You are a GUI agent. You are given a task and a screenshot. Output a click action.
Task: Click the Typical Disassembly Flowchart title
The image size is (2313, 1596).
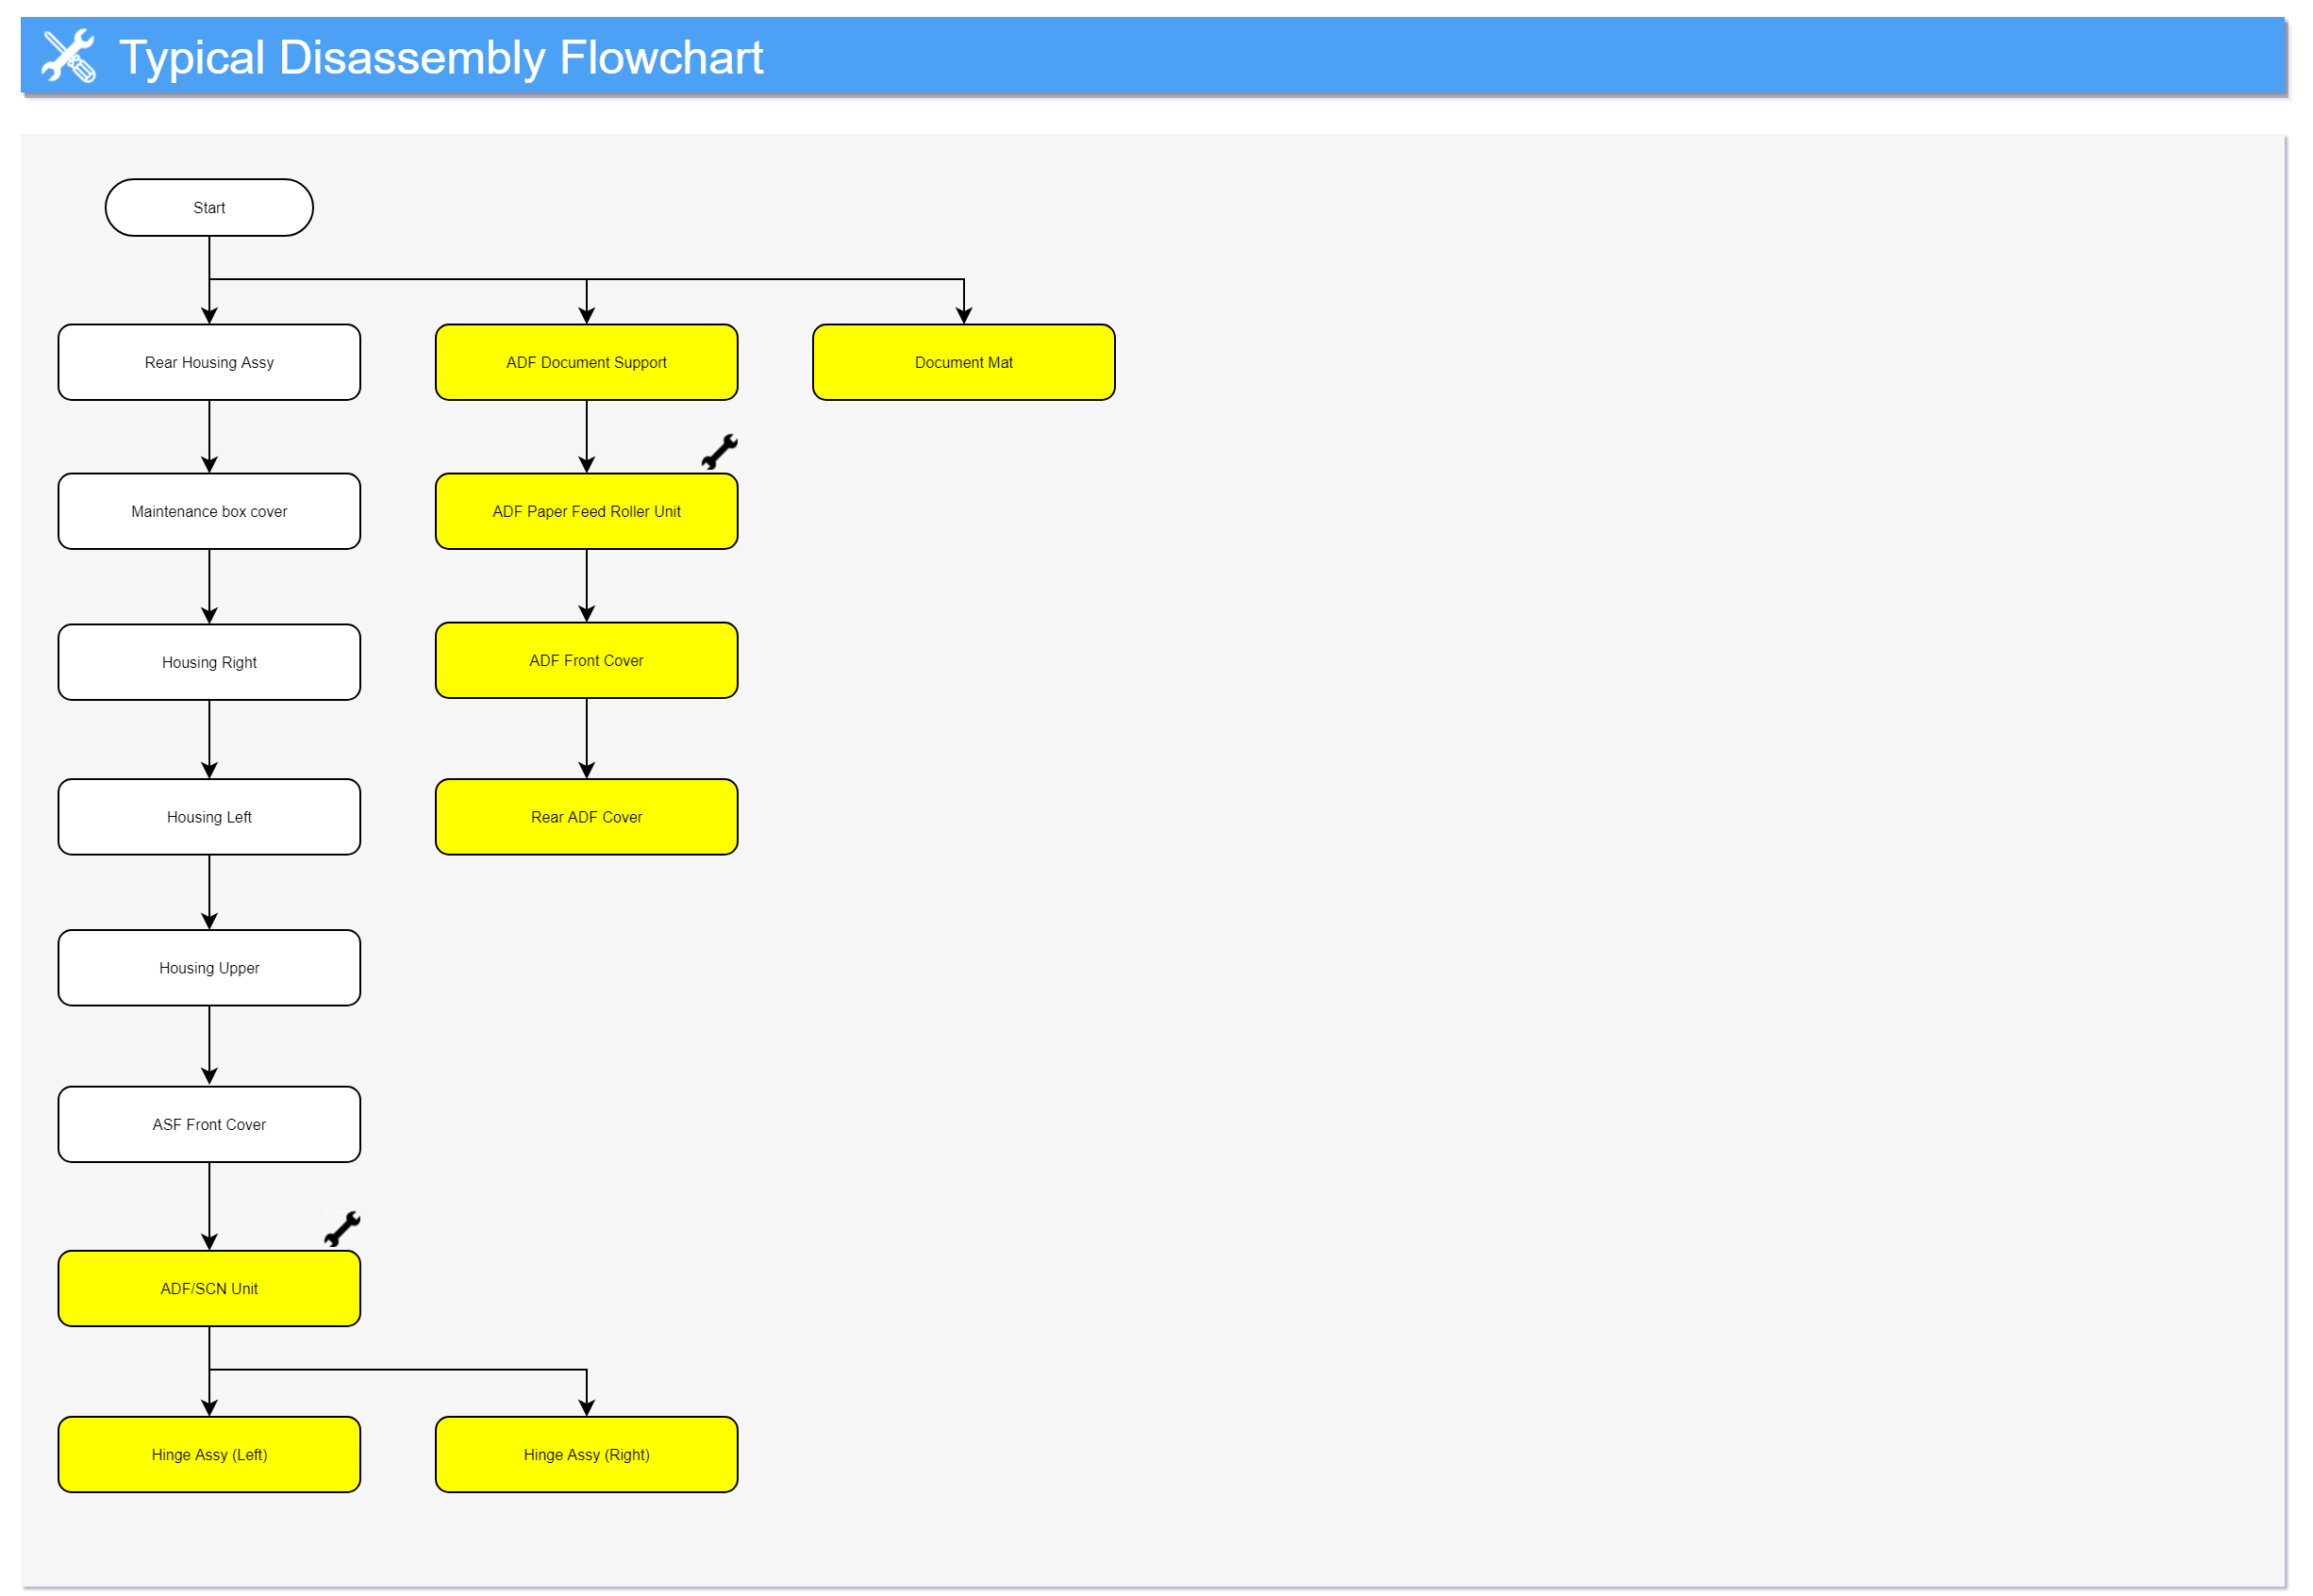[441, 57]
